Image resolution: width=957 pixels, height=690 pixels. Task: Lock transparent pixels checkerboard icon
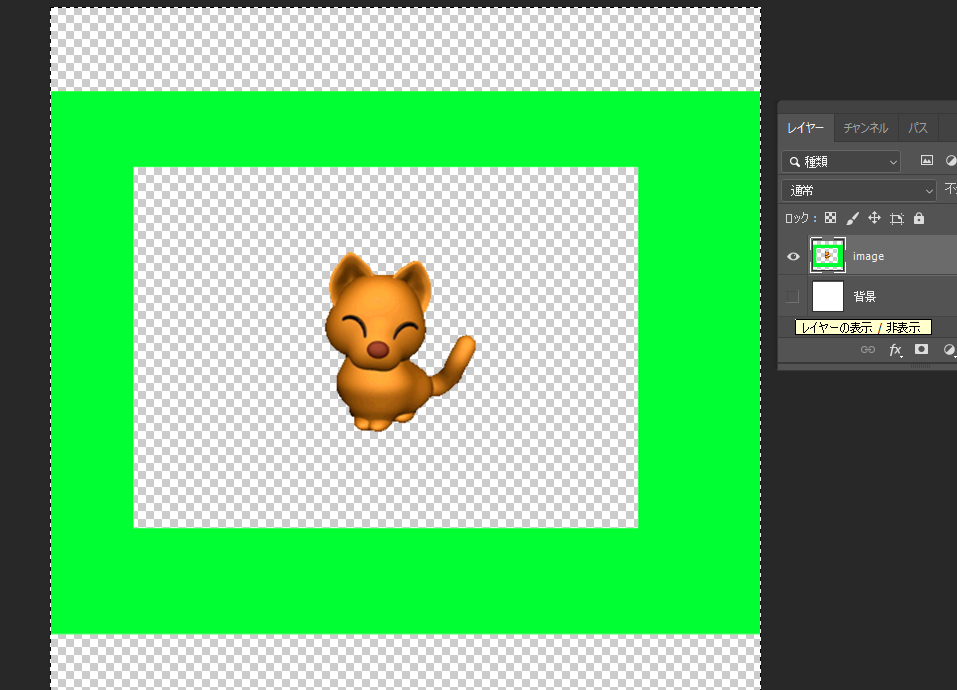(x=830, y=218)
